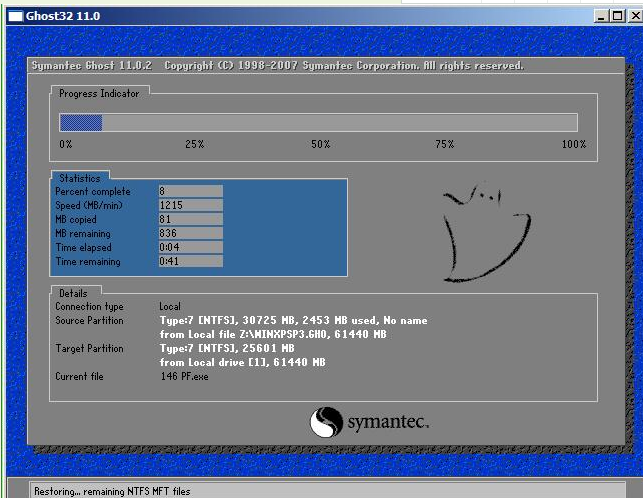643x498 pixels.
Task: Click the Ghost32 window title bar icon
Action: point(16,16)
